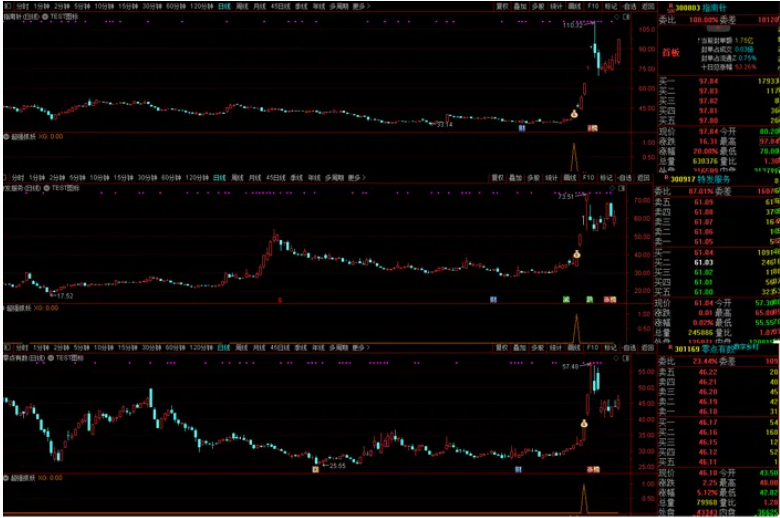Click the money bag marker on 特发服务 chart
Image resolution: width=780 pixels, height=518 pixels.
coord(576,257)
